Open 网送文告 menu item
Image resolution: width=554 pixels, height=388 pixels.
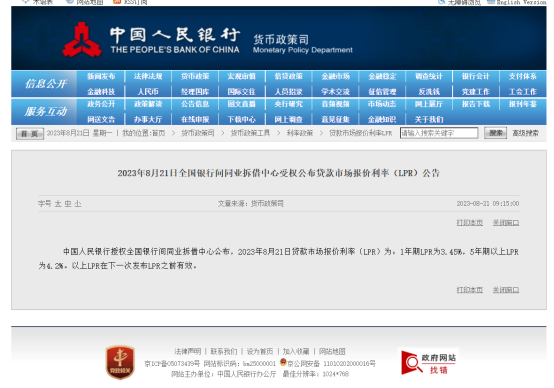coord(101,119)
